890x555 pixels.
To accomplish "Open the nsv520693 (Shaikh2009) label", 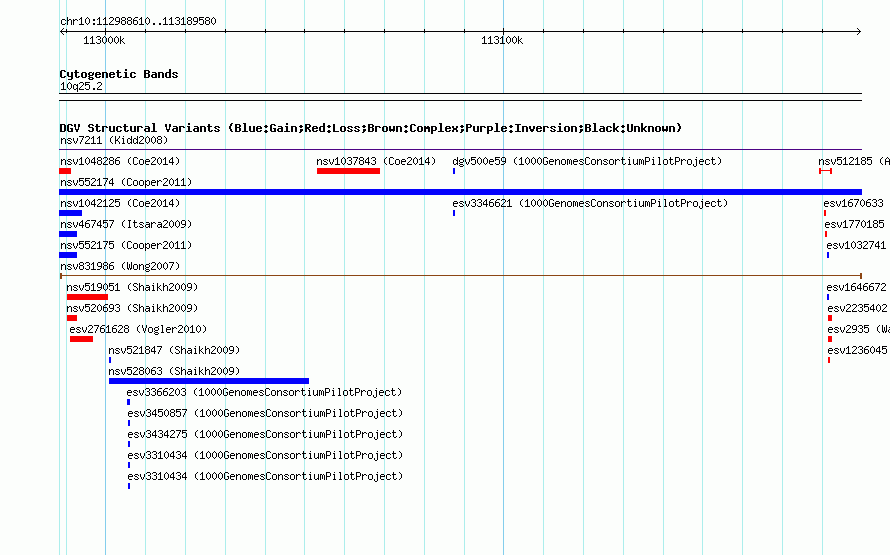I will click(132, 308).
